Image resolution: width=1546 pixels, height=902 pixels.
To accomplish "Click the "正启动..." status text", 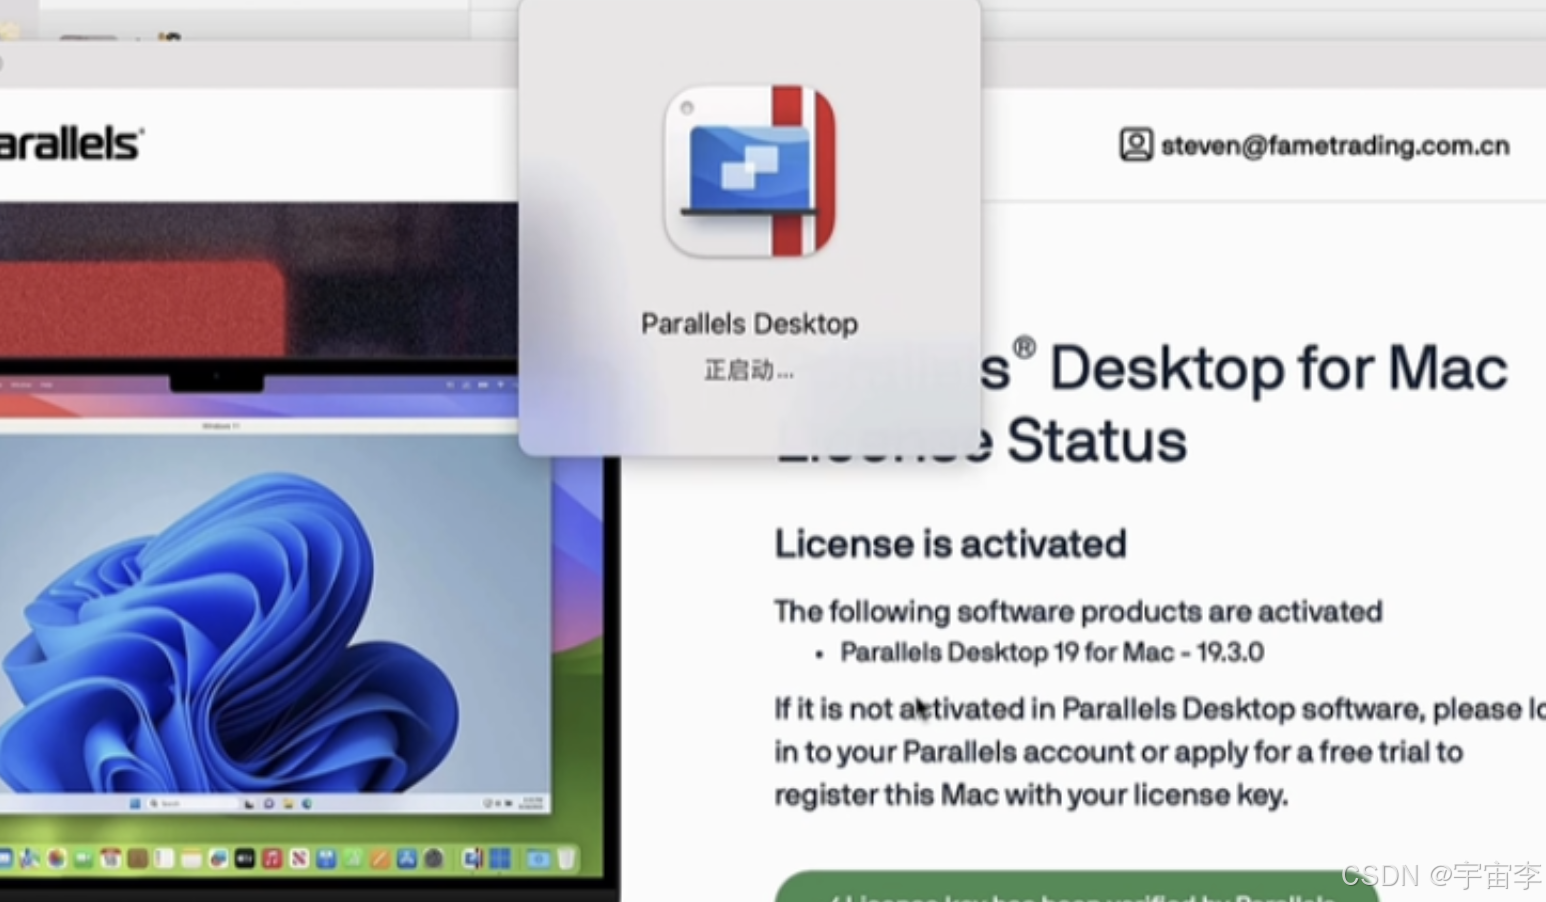I will click(x=749, y=371).
